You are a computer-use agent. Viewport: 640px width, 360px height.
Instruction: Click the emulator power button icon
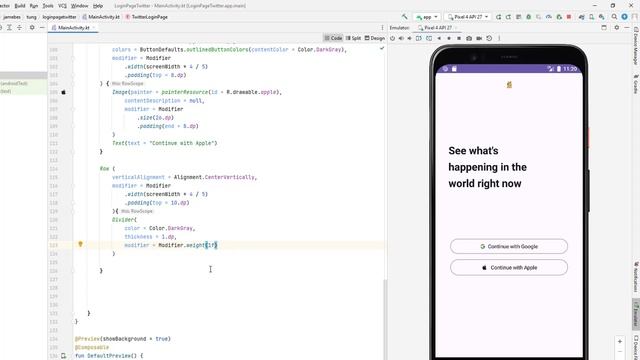click(x=392, y=38)
